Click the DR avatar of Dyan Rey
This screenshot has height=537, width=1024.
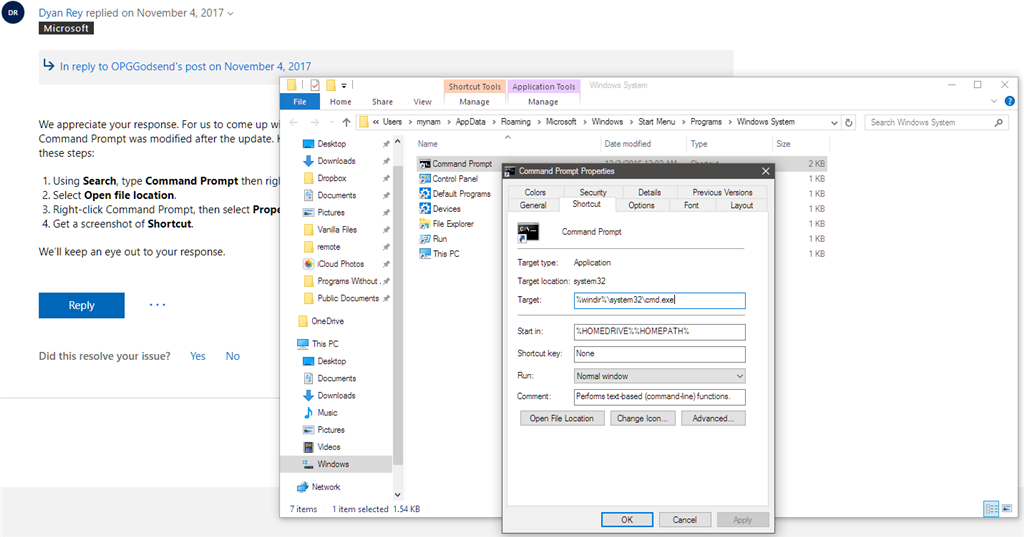13,12
